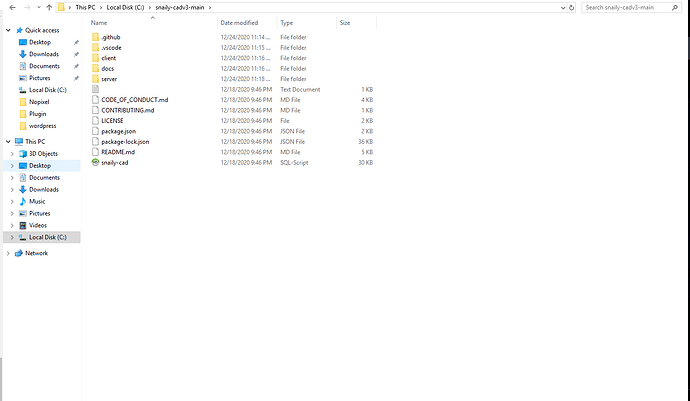690x401 pixels.
Task: Collapse the This PC tree section
Action: pyautogui.click(x=8, y=142)
